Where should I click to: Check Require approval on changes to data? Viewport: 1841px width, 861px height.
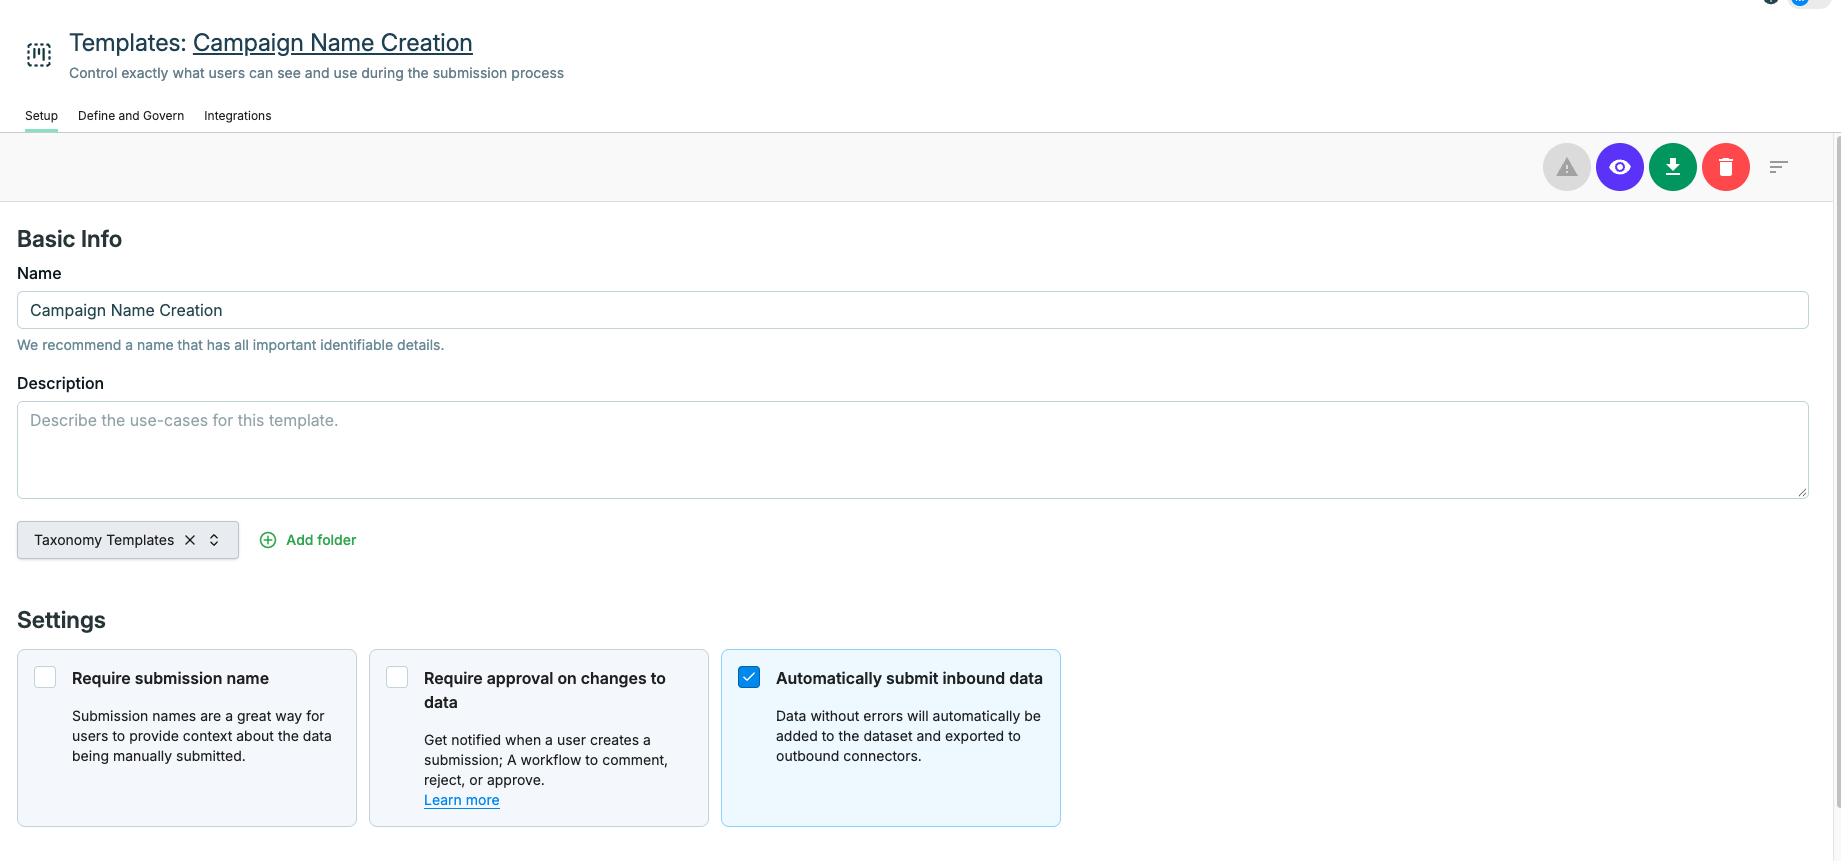(x=397, y=677)
